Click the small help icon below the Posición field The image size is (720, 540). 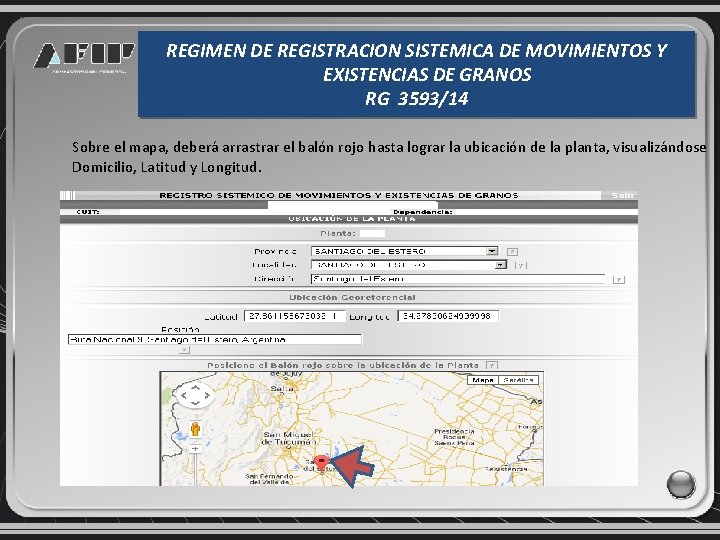click(x=184, y=350)
